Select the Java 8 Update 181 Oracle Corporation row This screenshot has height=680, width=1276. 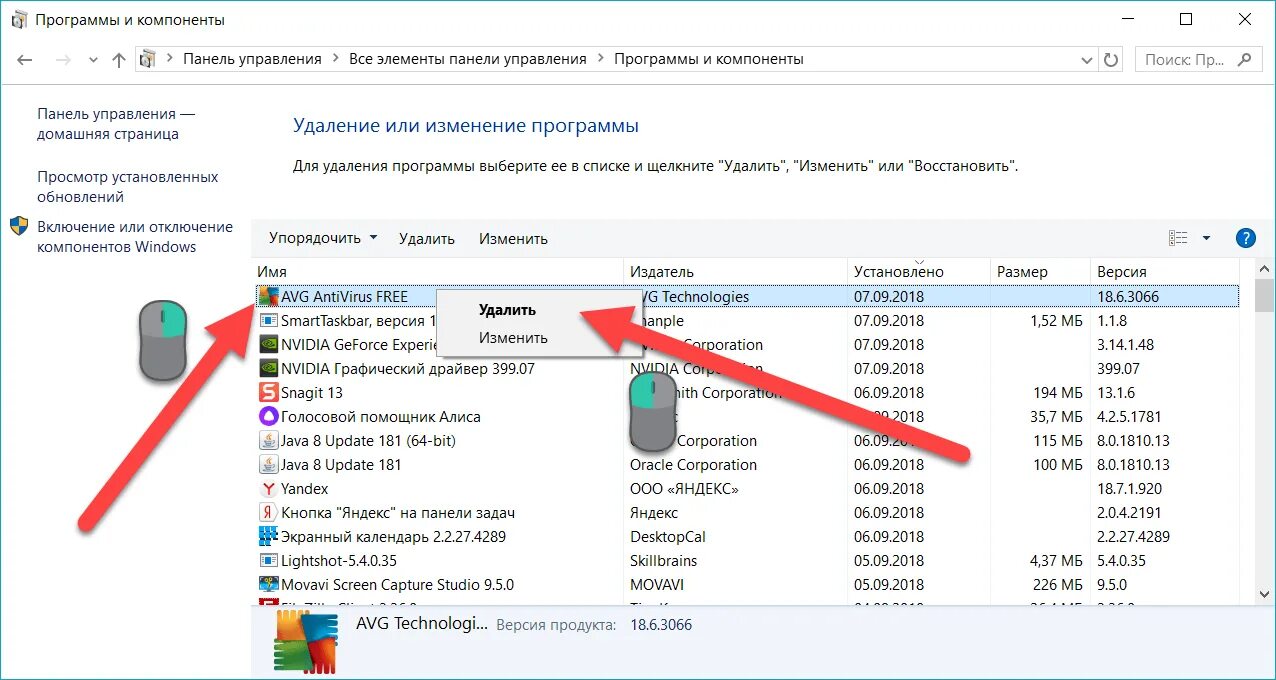click(746, 464)
